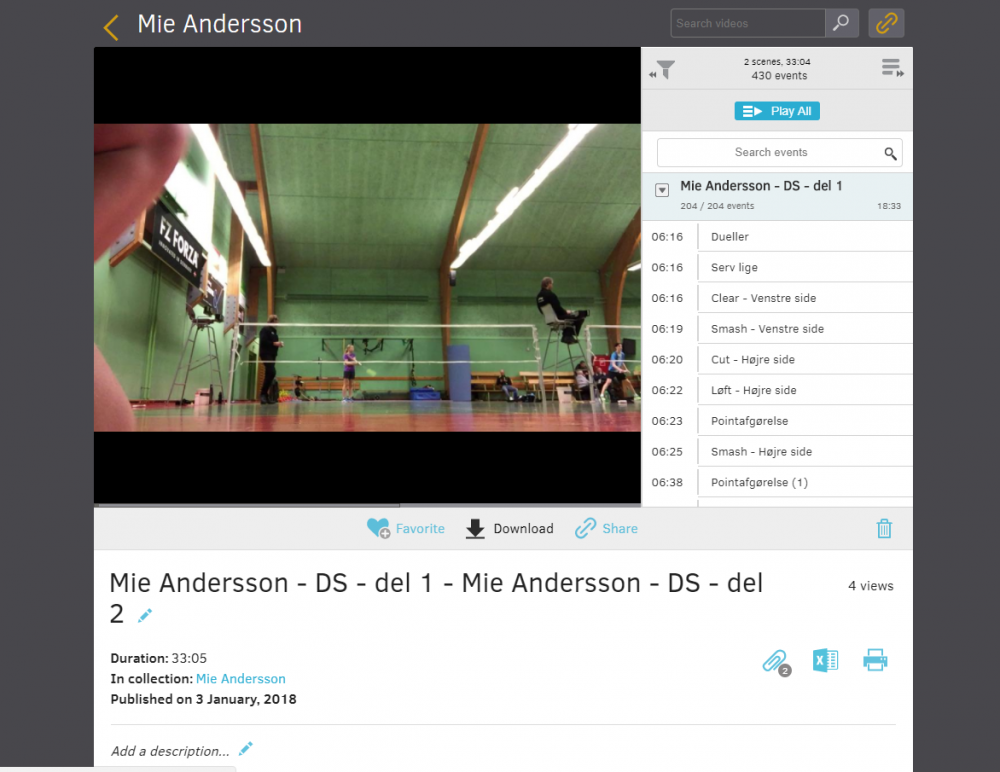Screen dimensions: 1000x772
Task: Open the event filter funnel icon
Action: tap(663, 69)
